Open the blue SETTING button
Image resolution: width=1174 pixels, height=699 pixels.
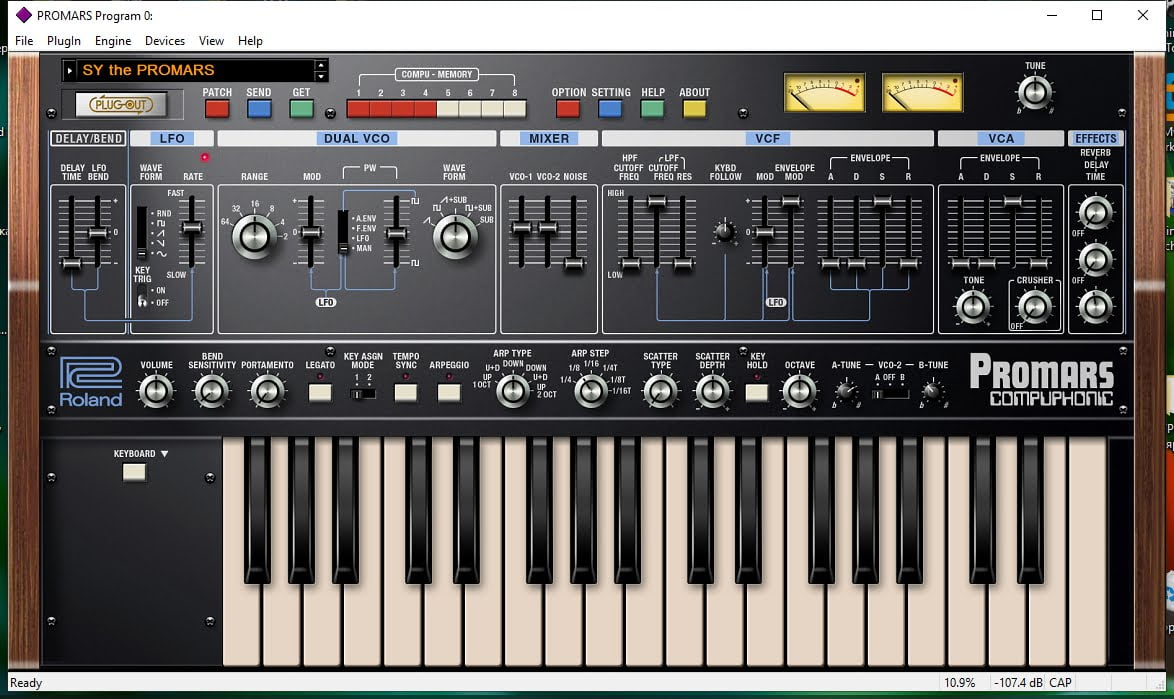(610, 109)
